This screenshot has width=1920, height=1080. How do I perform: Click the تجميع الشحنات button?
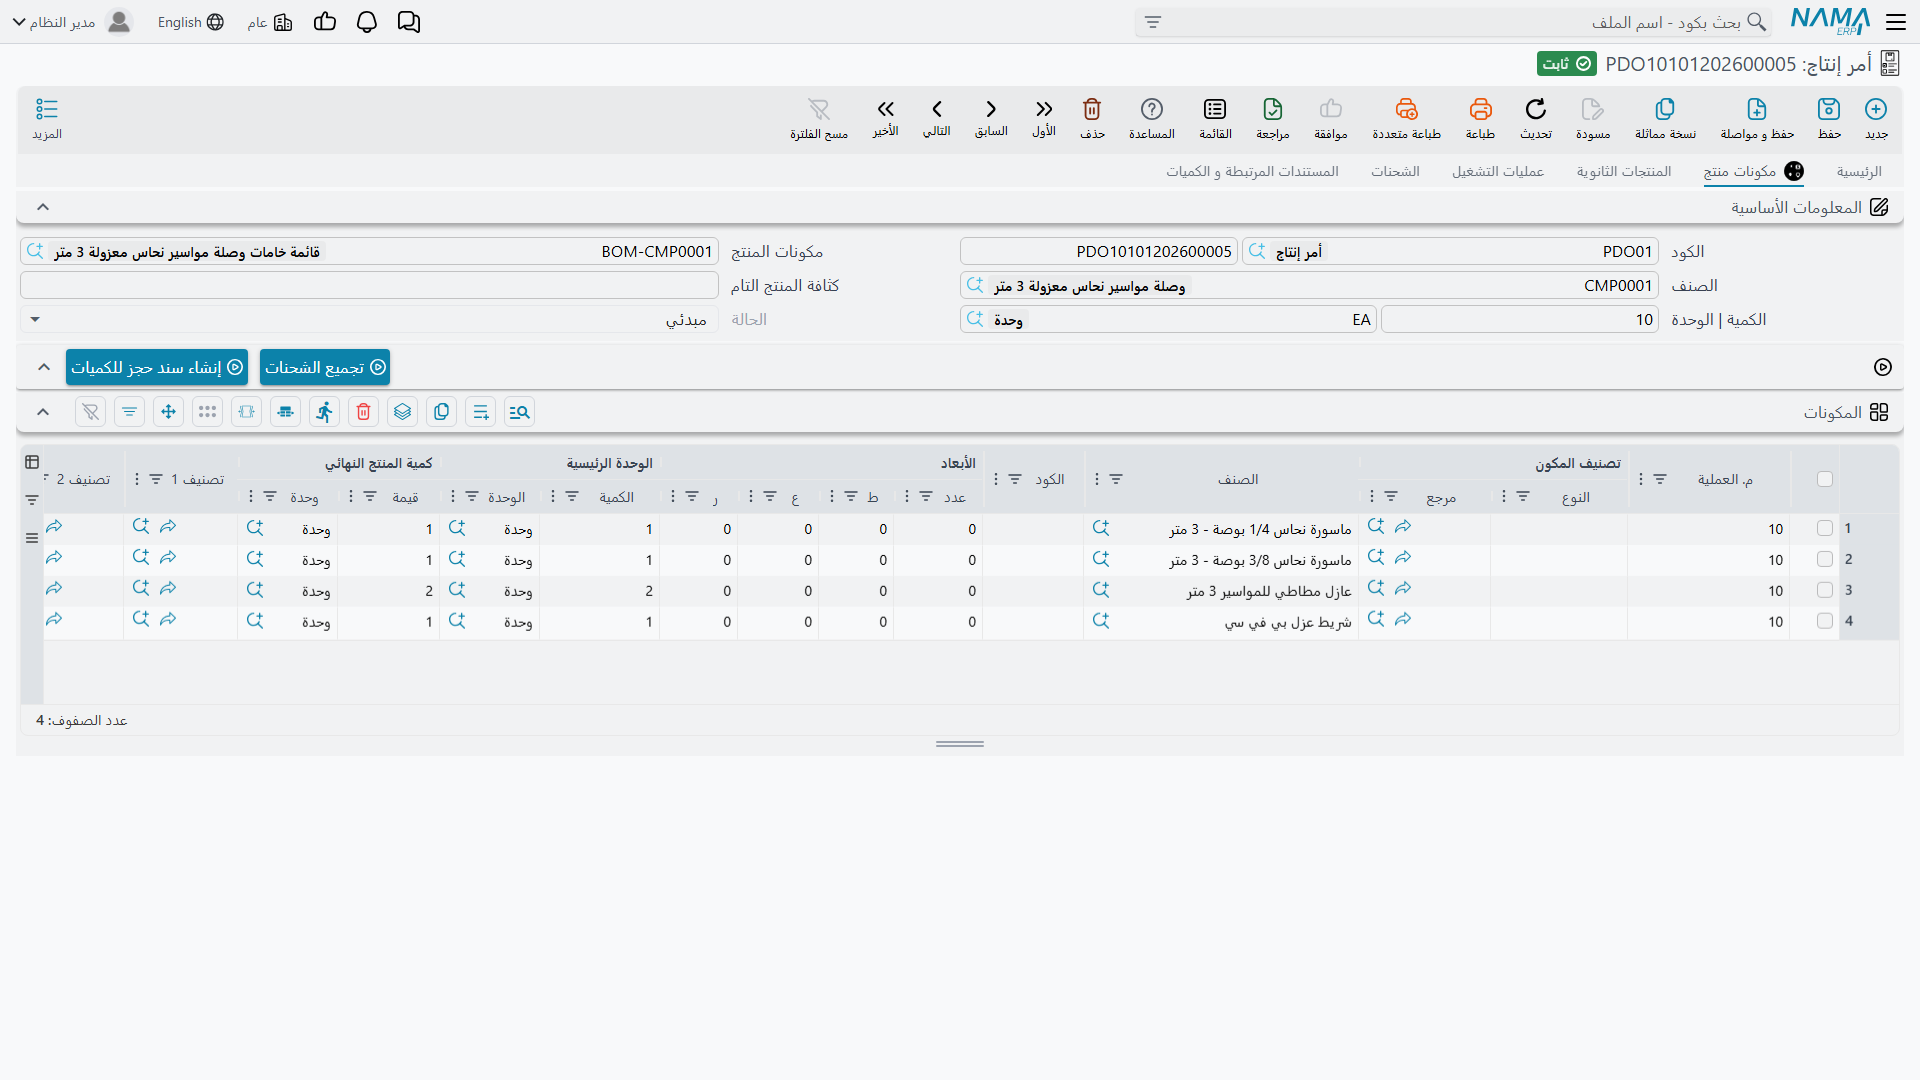click(325, 367)
